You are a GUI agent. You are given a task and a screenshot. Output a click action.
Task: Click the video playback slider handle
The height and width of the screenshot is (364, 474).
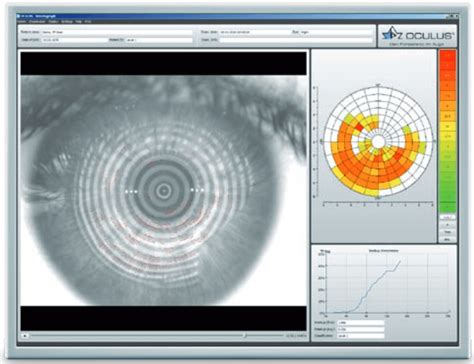246,335
